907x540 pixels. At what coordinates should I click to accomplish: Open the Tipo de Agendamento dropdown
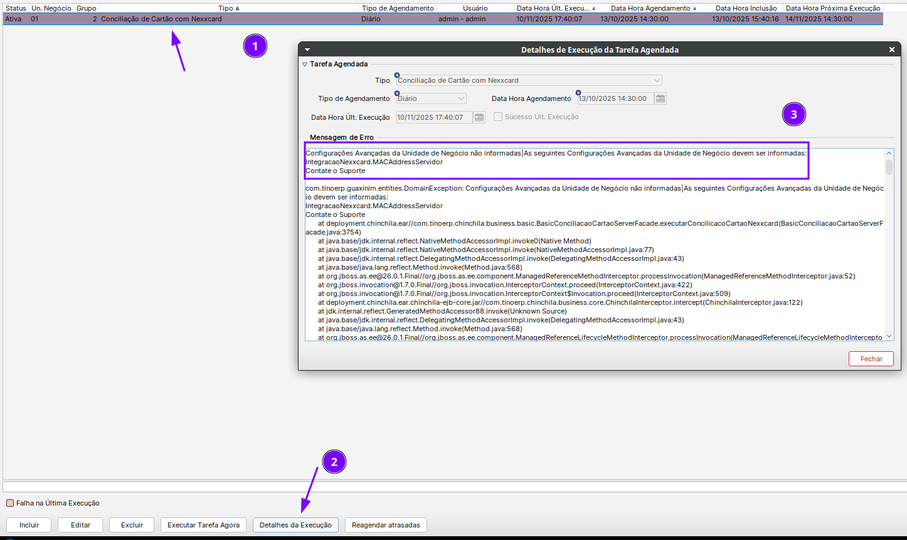click(461, 99)
